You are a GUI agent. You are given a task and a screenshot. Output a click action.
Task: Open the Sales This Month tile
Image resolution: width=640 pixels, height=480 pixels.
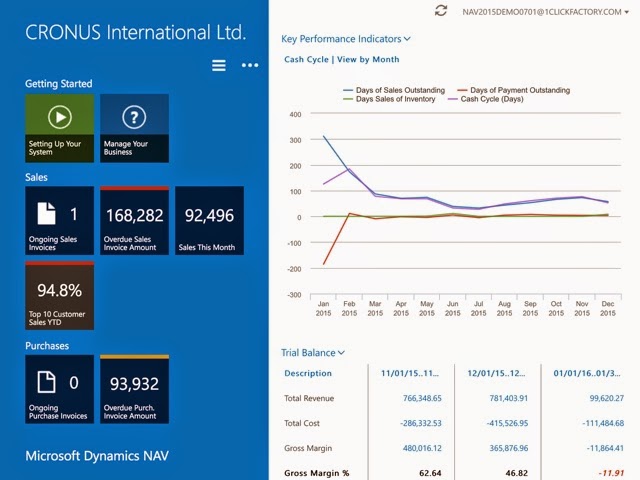click(209, 221)
